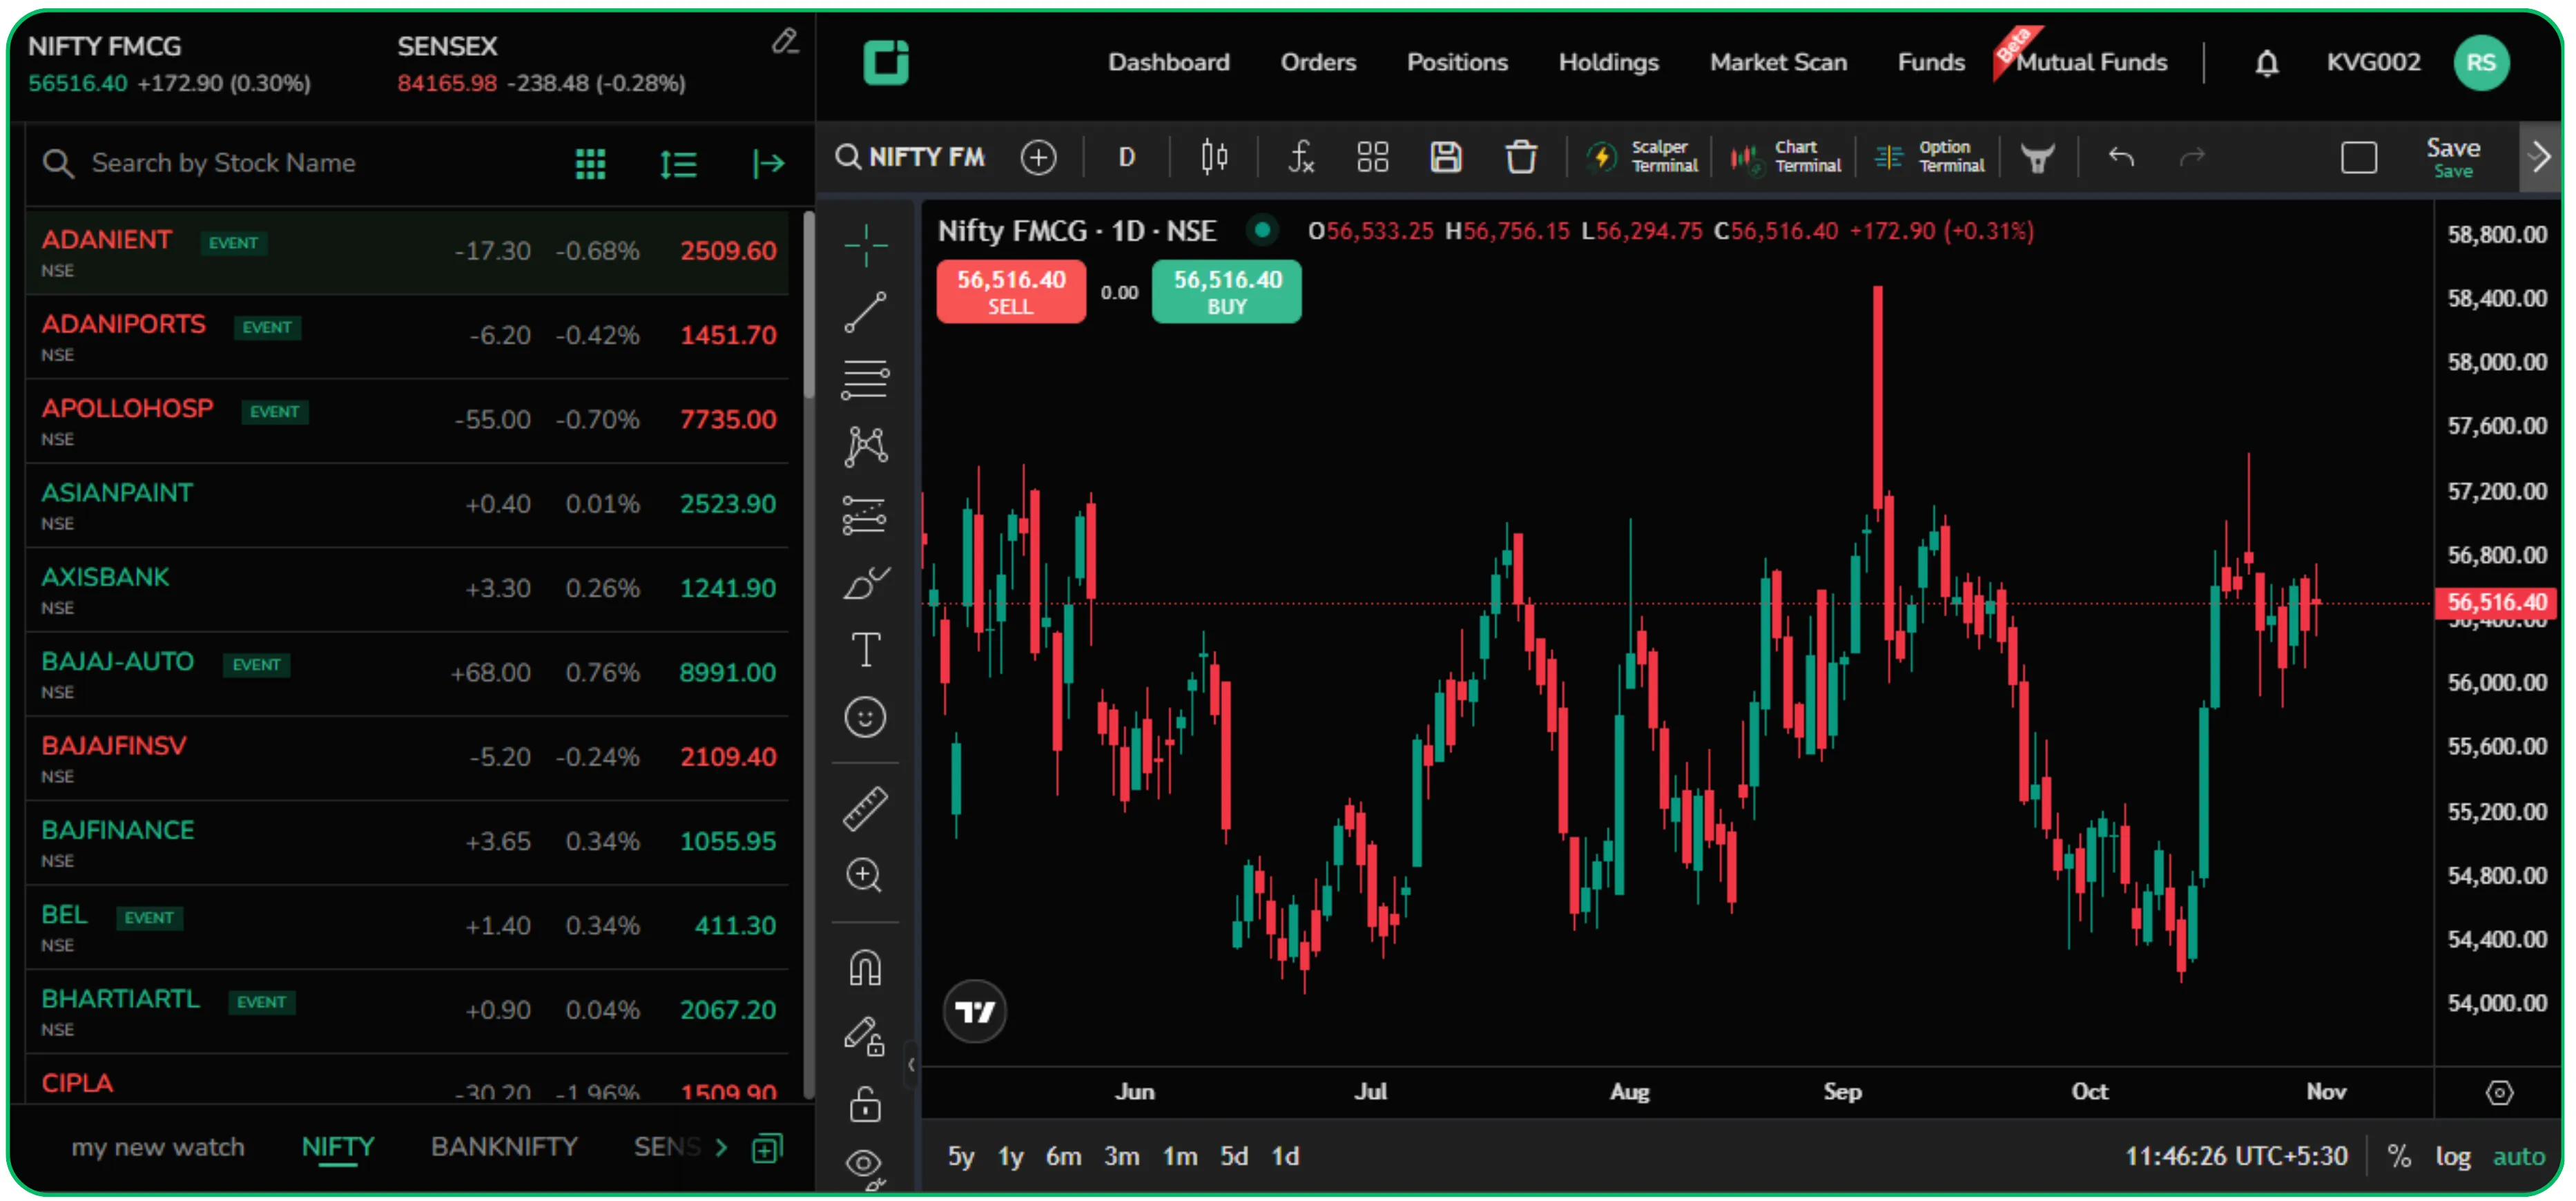Switch chart range to 5y
This screenshot has width=2576, height=1201.
(960, 1156)
